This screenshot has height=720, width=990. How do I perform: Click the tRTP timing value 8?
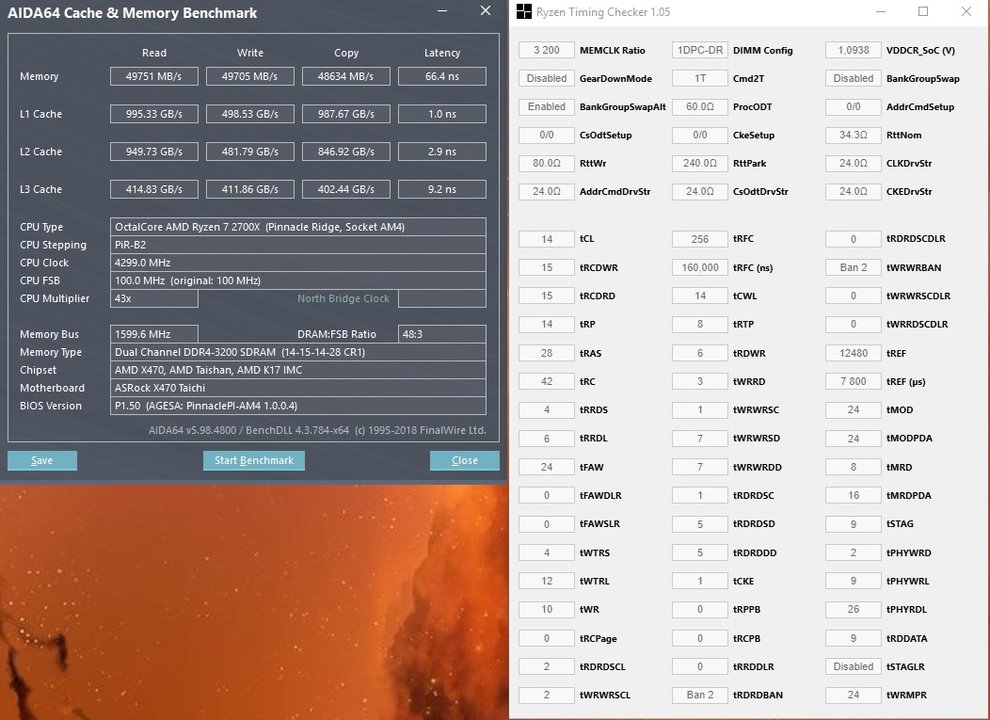click(x=700, y=324)
